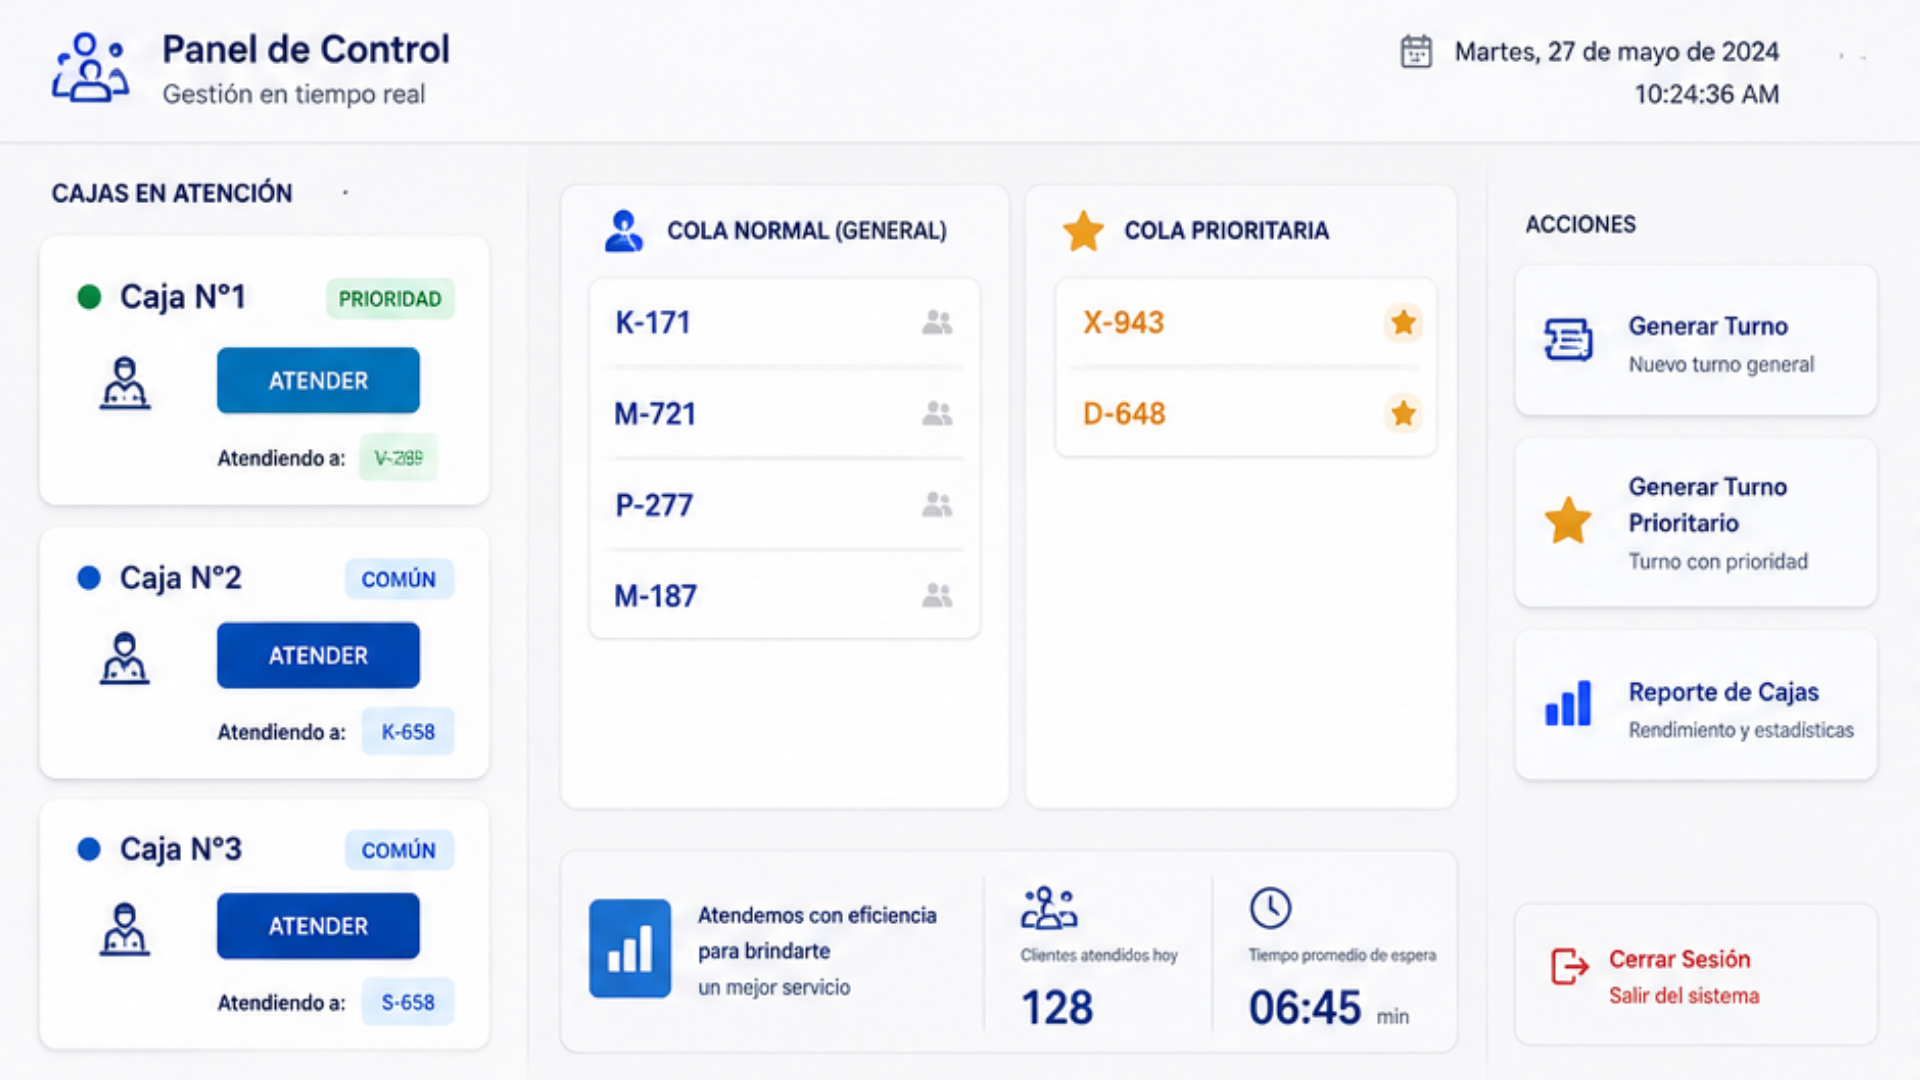1920x1080 pixels.
Task: Open the Reporte de Cajas card
Action: tap(1696, 705)
